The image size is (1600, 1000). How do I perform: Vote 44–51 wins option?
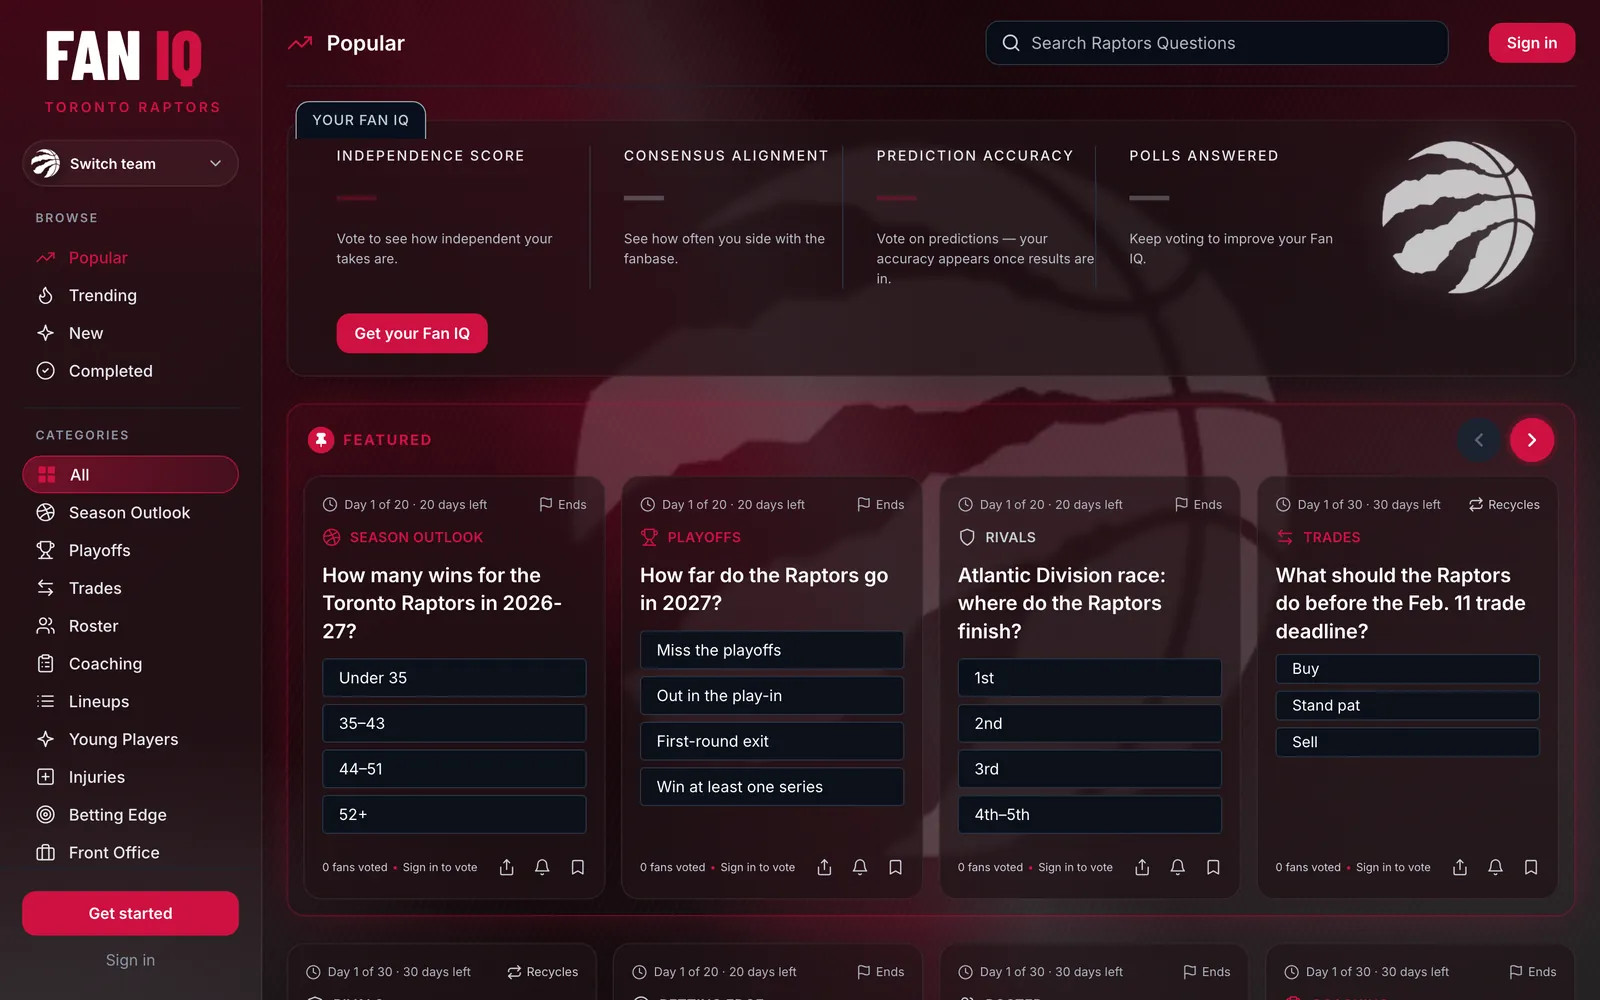point(454,769)
